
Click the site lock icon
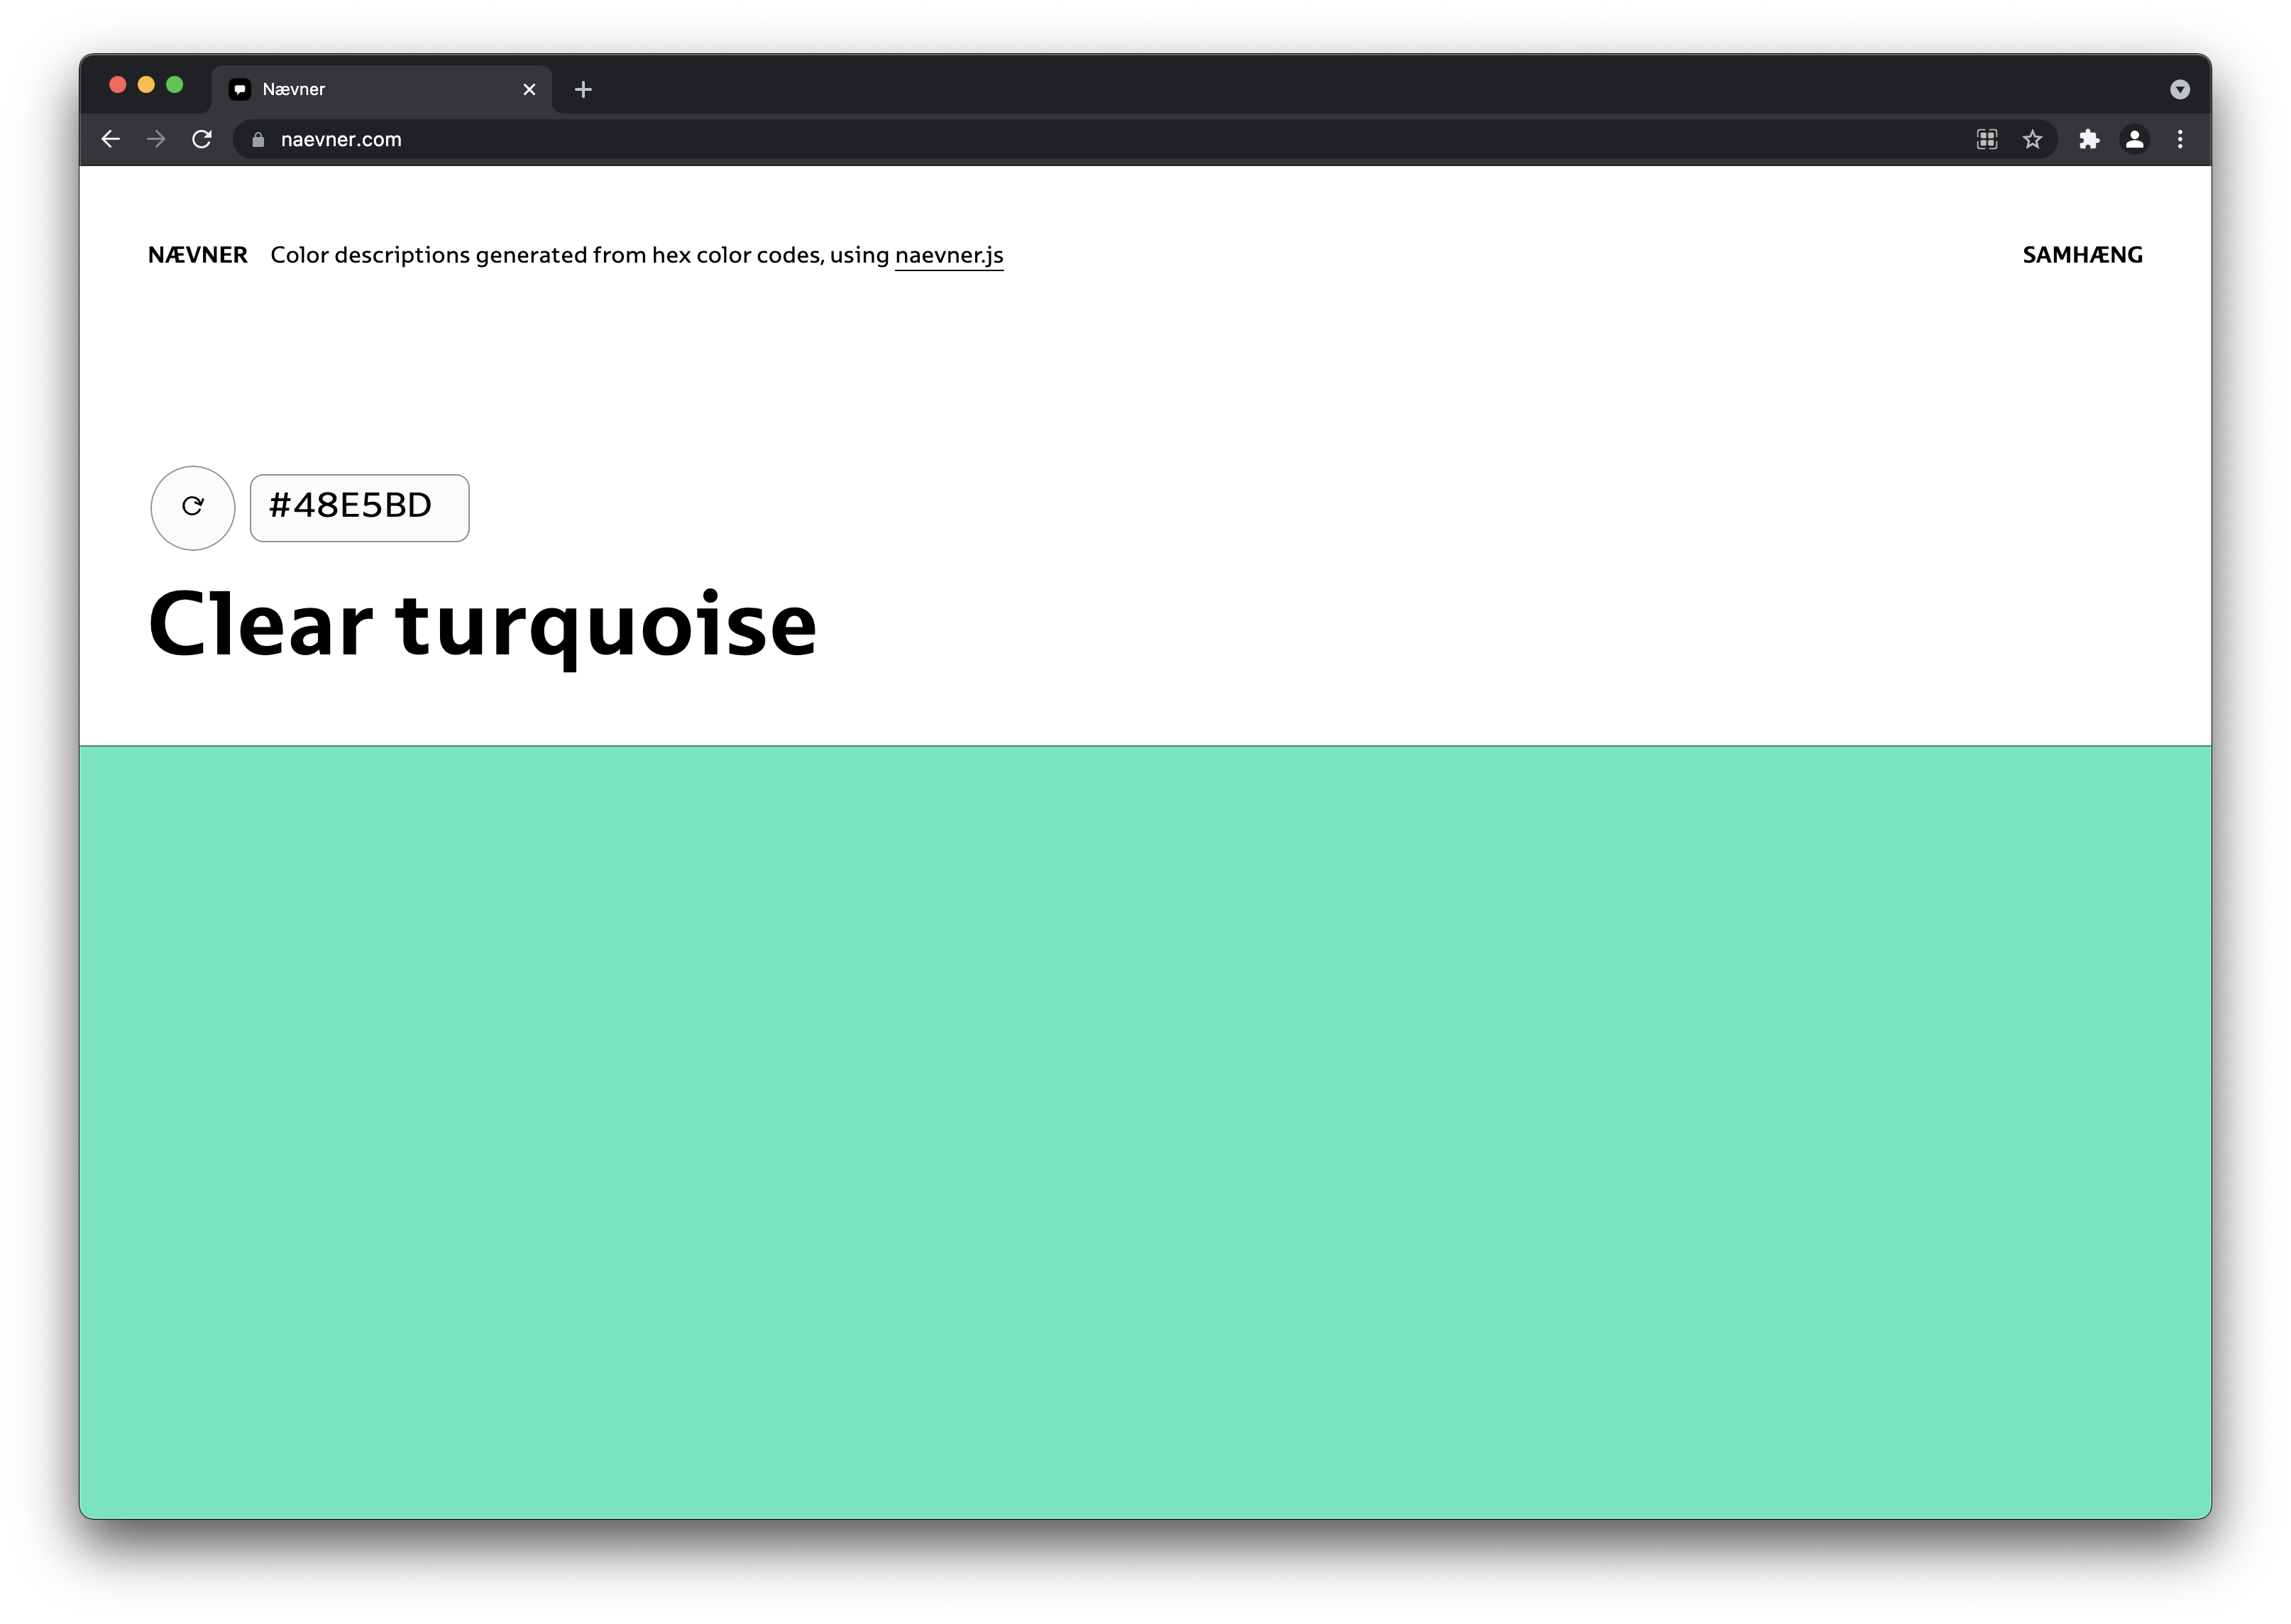point(258,139)
